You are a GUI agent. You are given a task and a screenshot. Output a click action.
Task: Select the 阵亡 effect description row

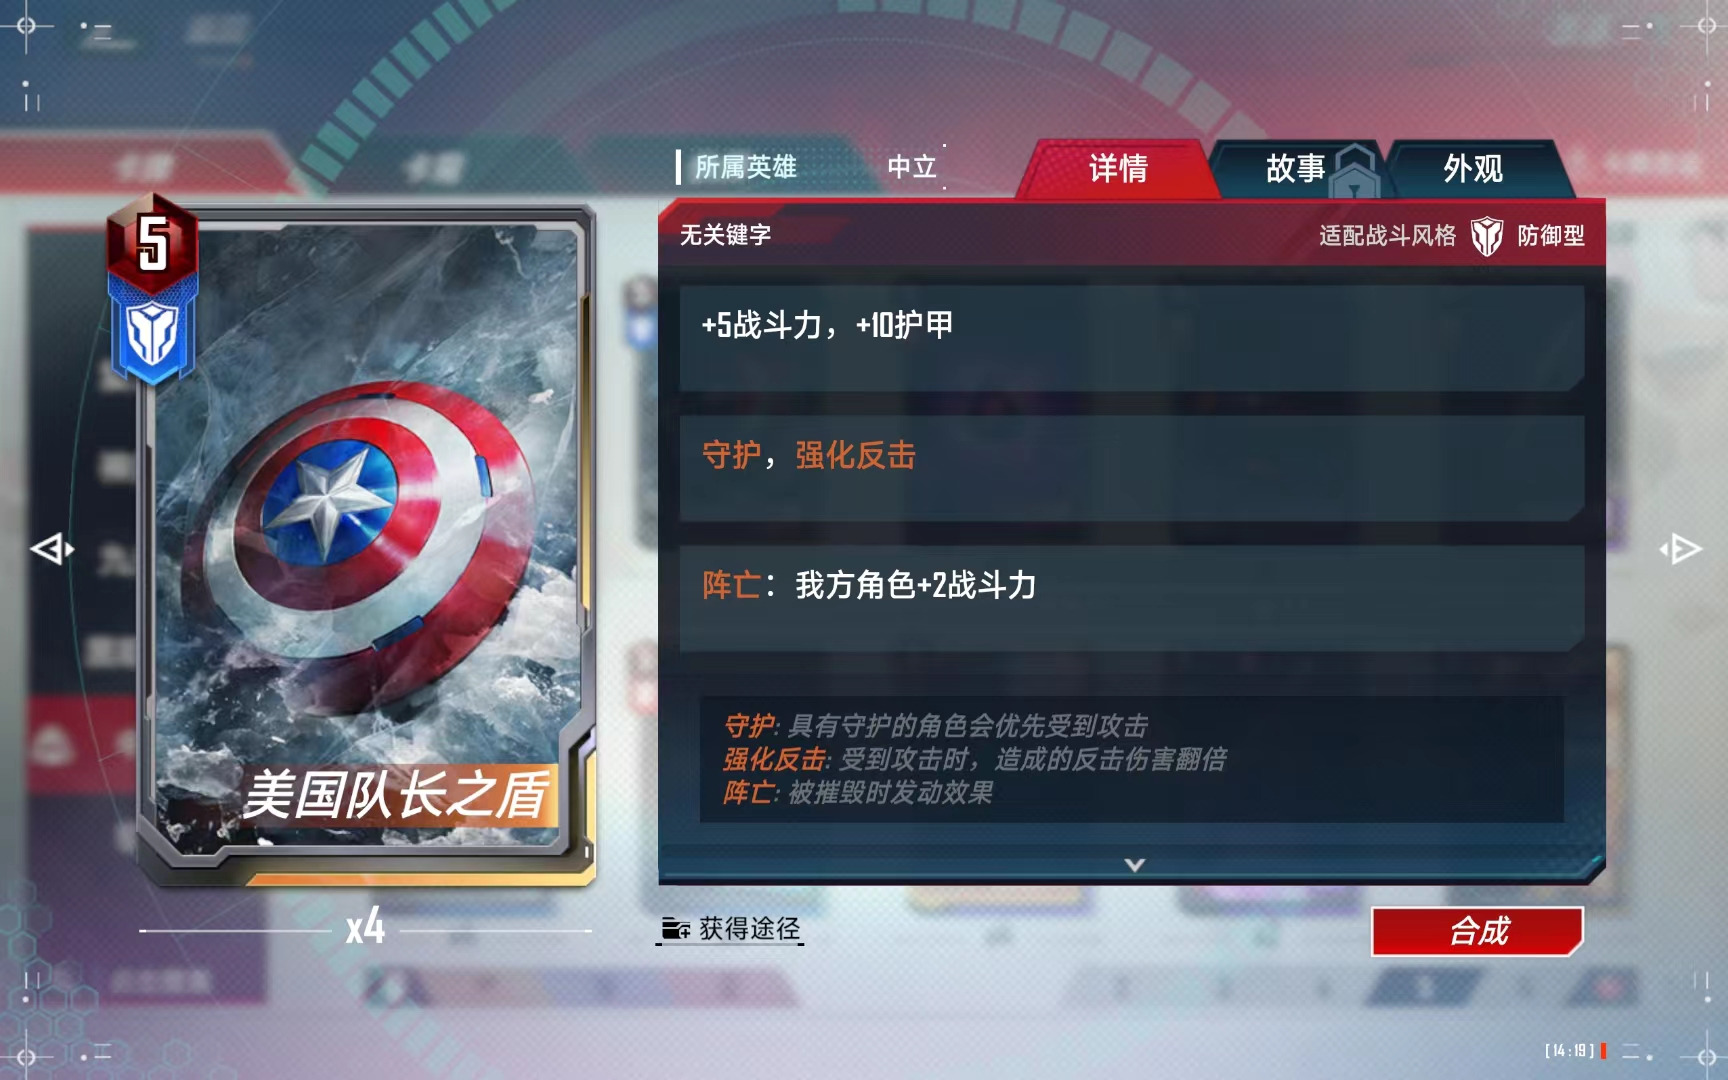click(1131, 598)
